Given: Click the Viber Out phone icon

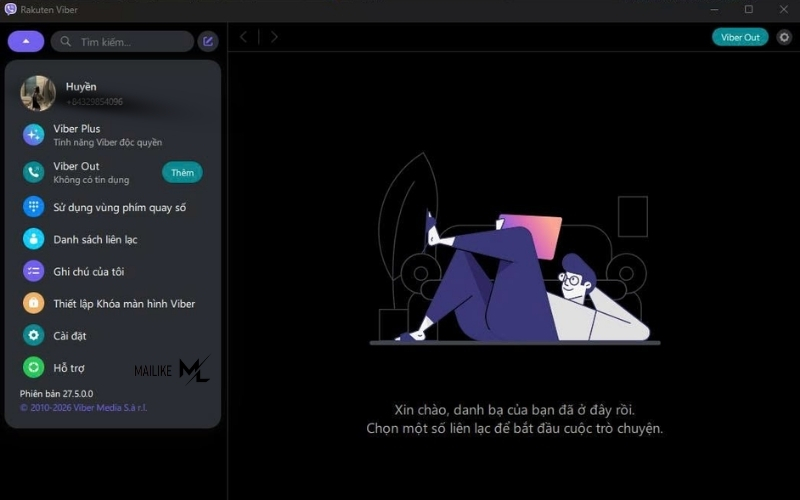Looking at the screenshot, I should click(x=34, y=172).
